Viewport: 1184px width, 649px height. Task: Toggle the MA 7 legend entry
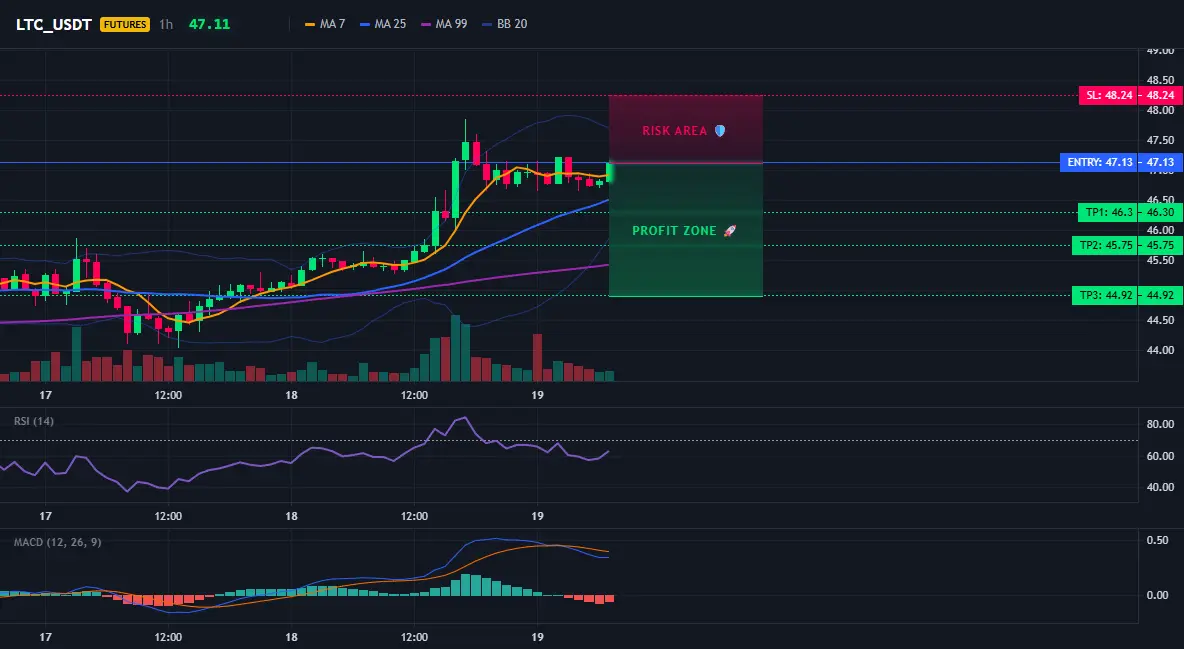[325, 24]
